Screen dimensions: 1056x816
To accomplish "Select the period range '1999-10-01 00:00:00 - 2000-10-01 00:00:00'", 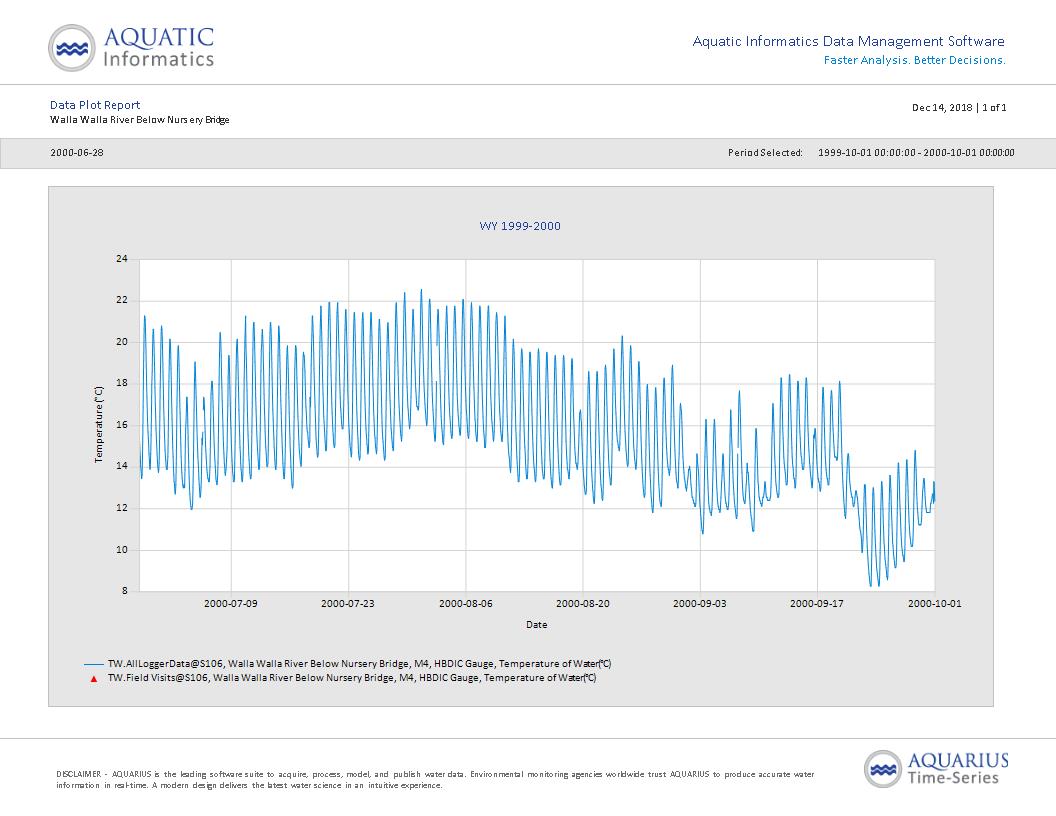I will 916,153.
